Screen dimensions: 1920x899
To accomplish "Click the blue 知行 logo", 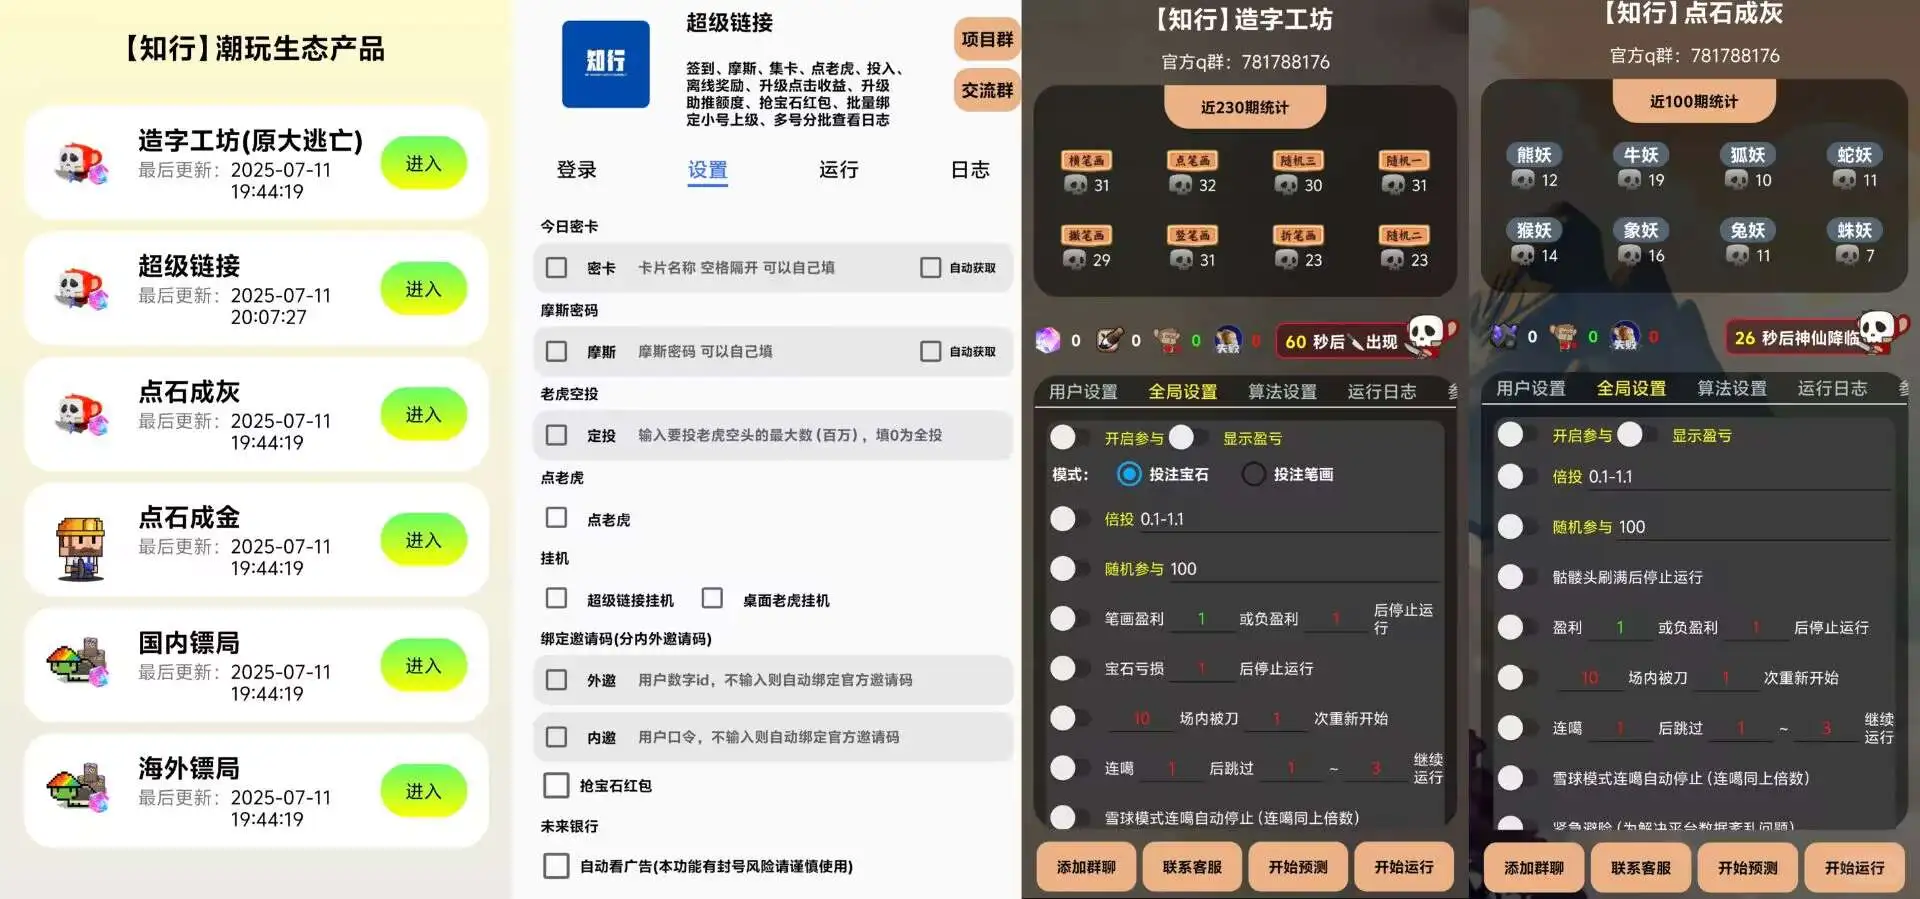I will (606, 63).
